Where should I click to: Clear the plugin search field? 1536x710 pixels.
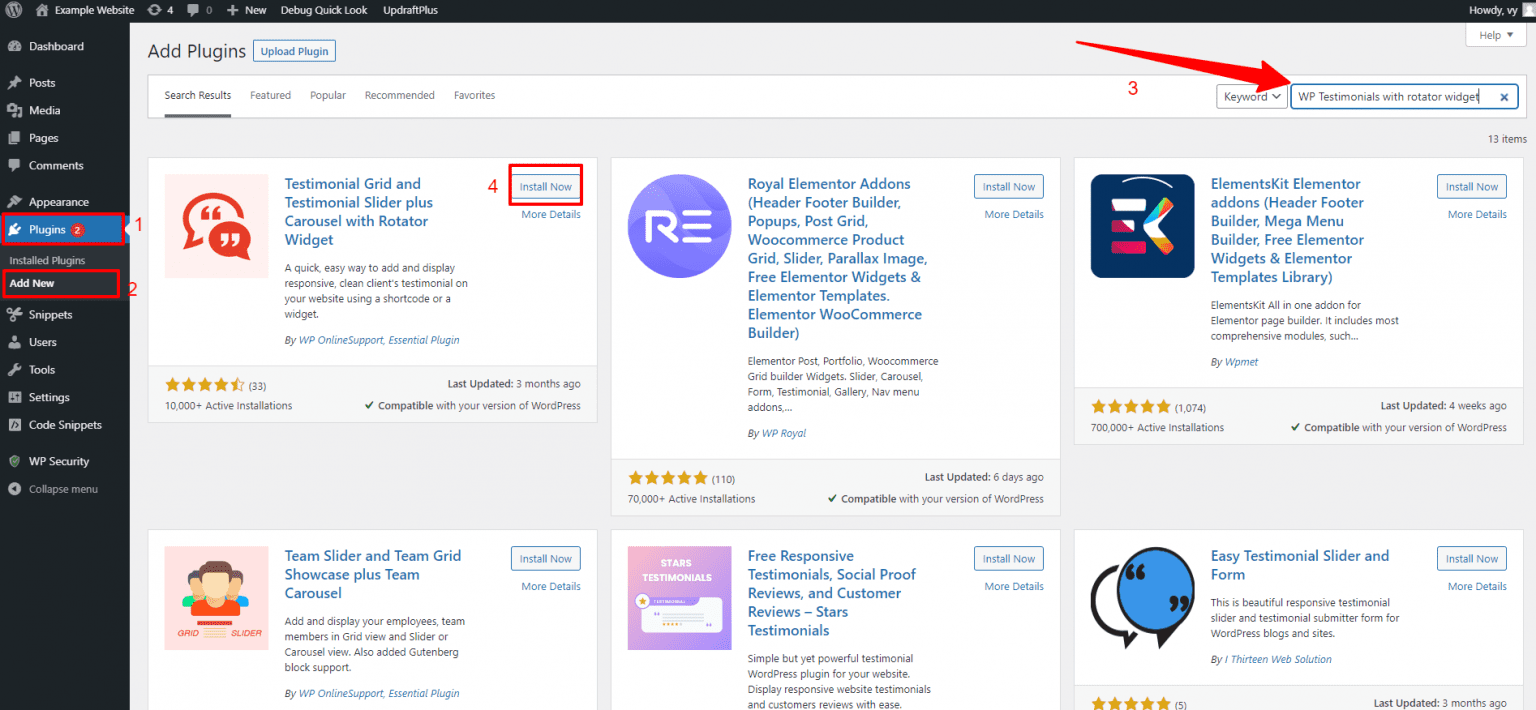pos(1504,96)
